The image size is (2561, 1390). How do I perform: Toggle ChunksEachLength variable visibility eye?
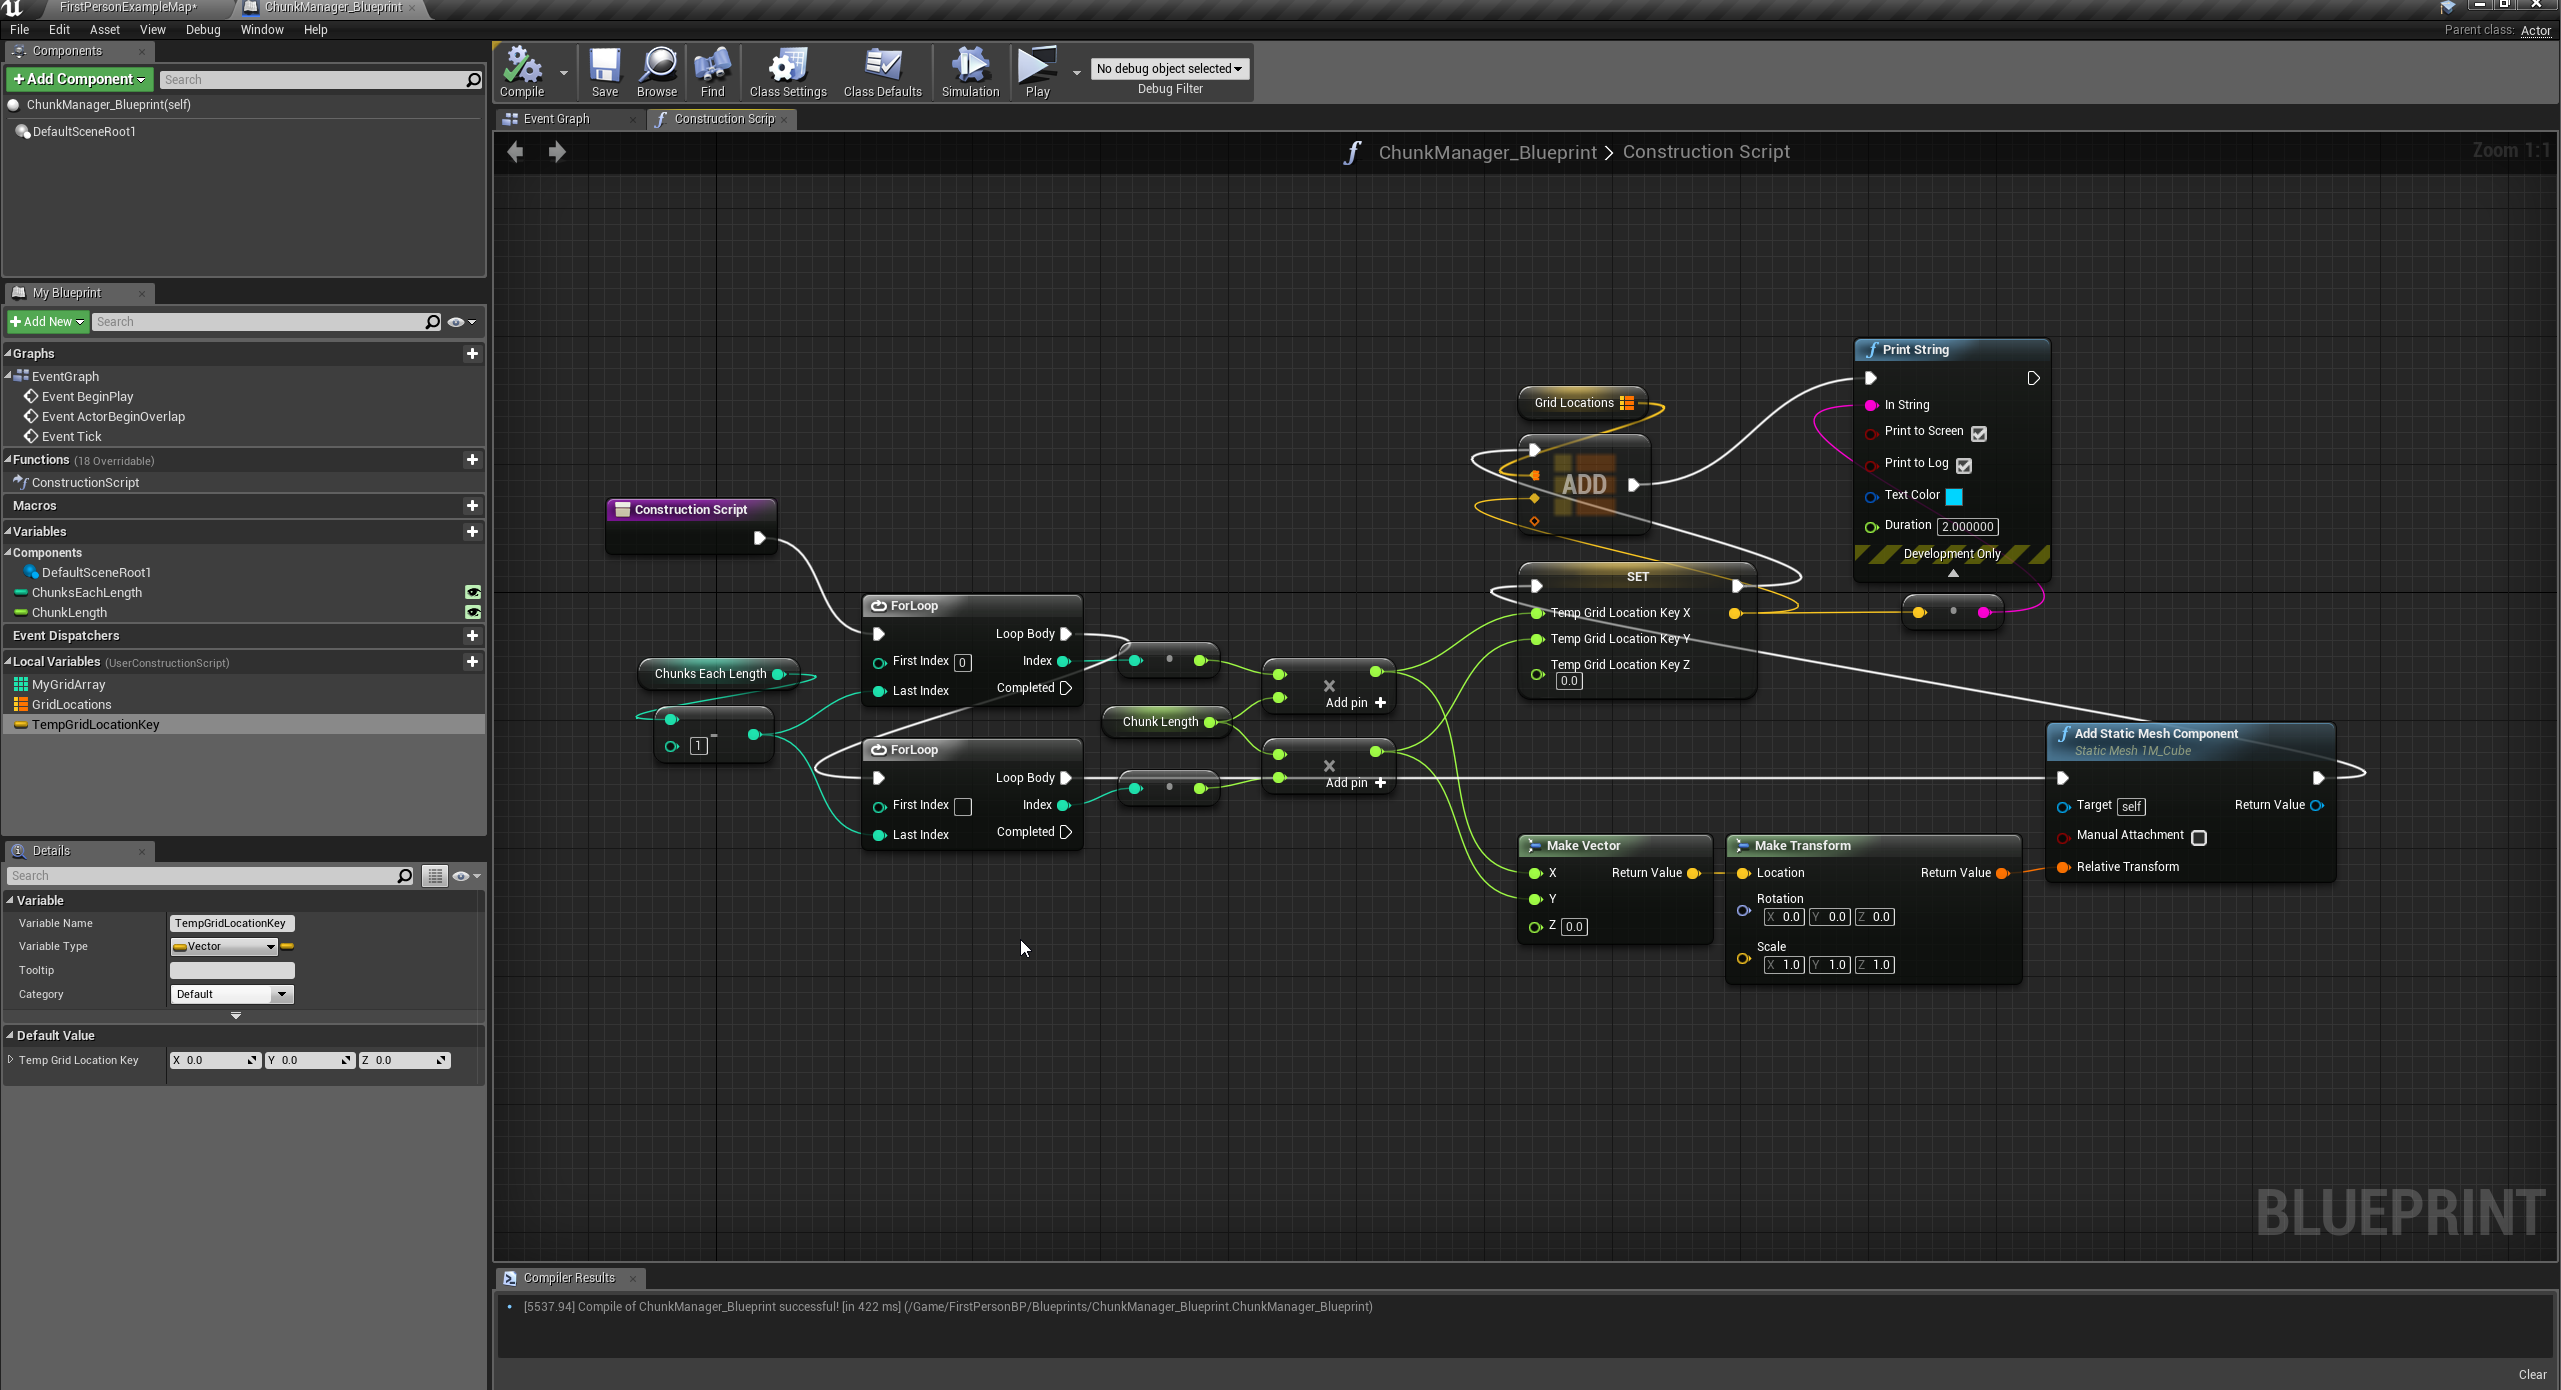point(473,592)
